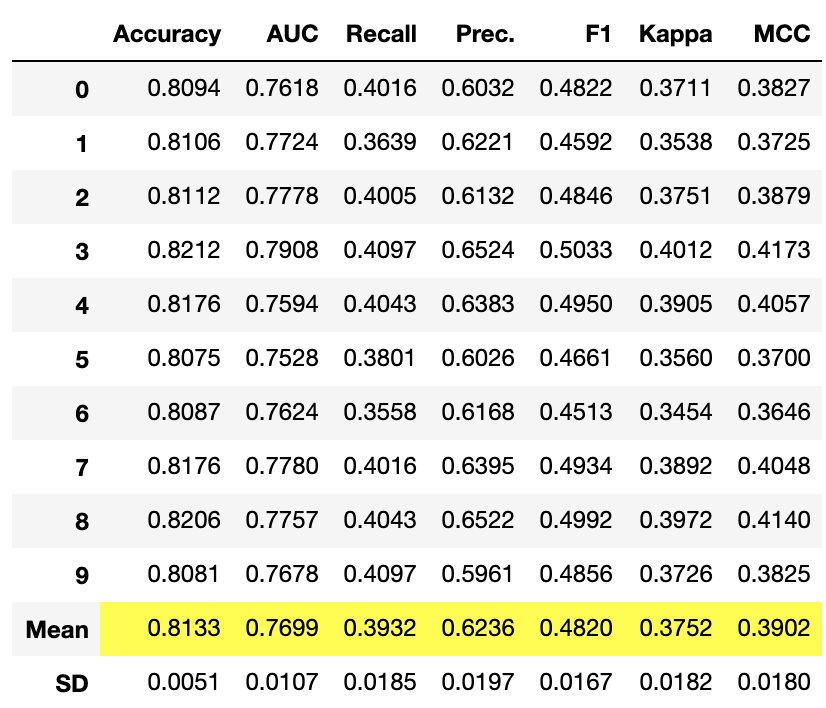Click fold 9 precision value 0.5961

point(477,574)
